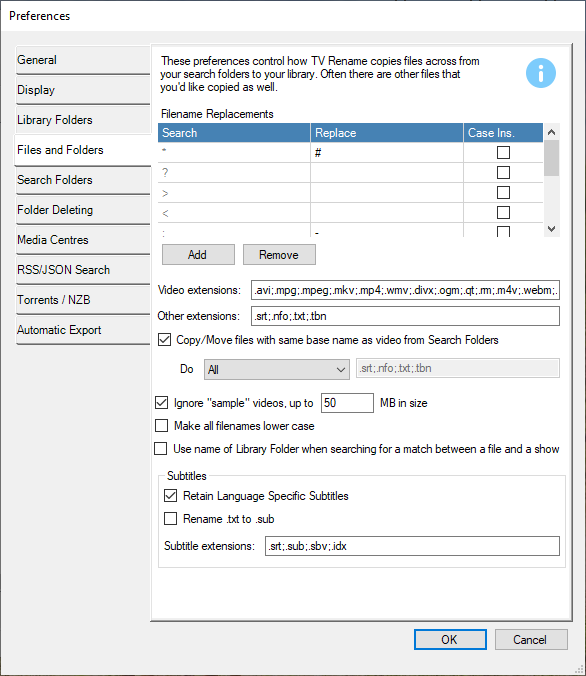Click the Video extensions input field
Screen dimensions: 586x676
405,290
